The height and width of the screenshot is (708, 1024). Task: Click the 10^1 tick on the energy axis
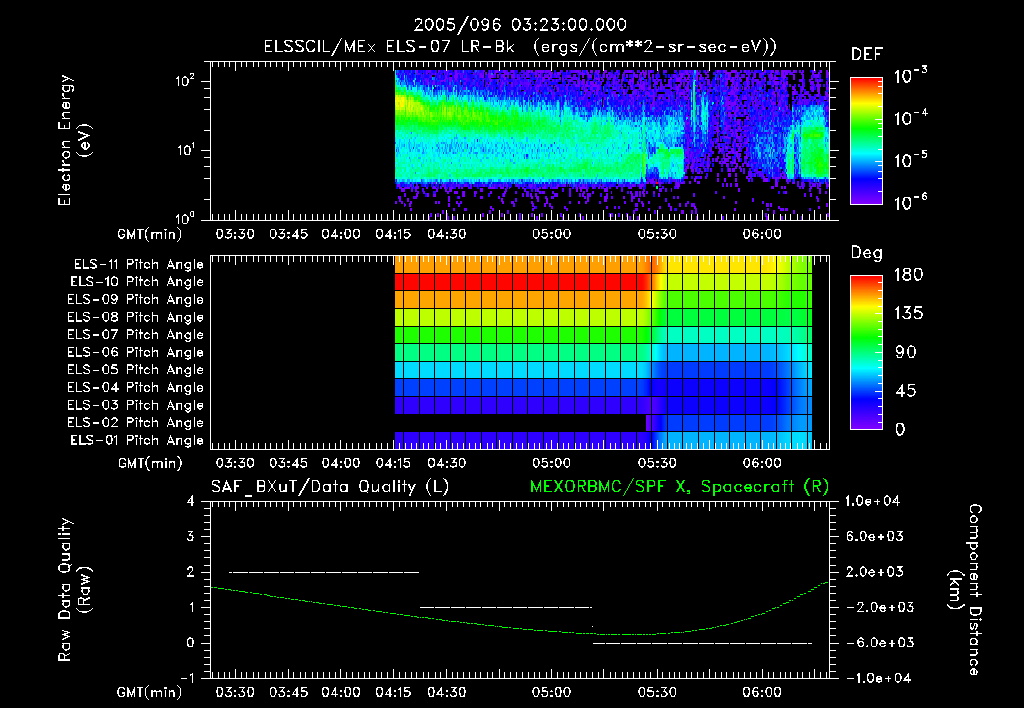(185, 150)
